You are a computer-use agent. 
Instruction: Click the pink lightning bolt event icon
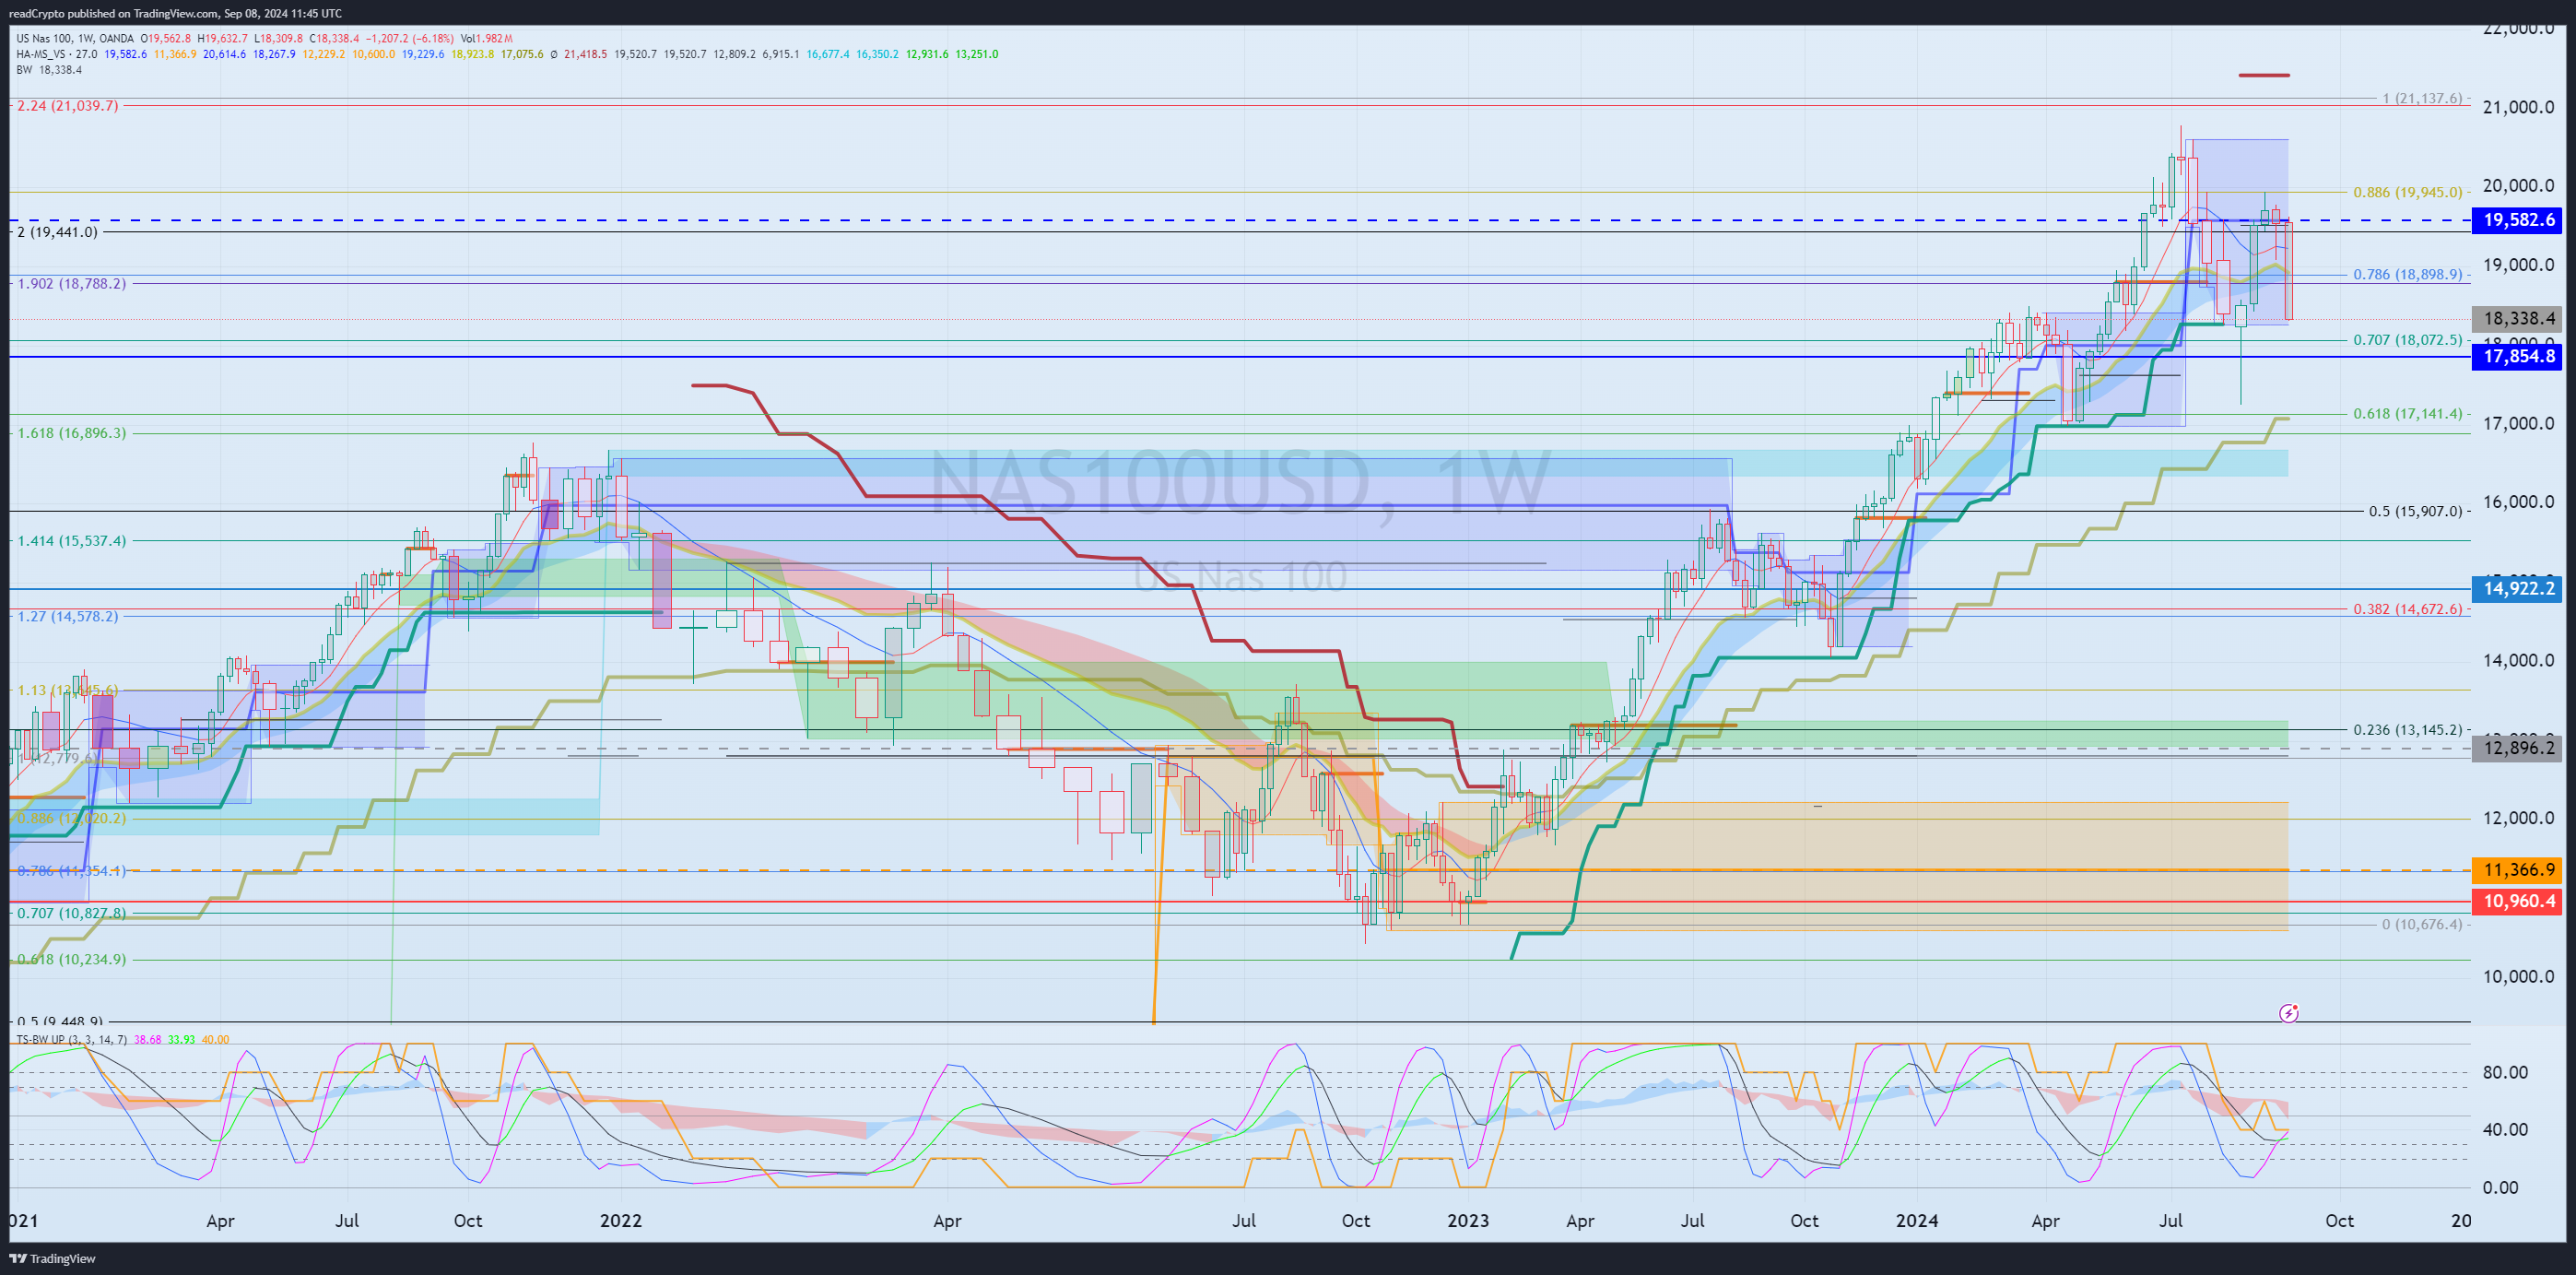[2288, 1013]
